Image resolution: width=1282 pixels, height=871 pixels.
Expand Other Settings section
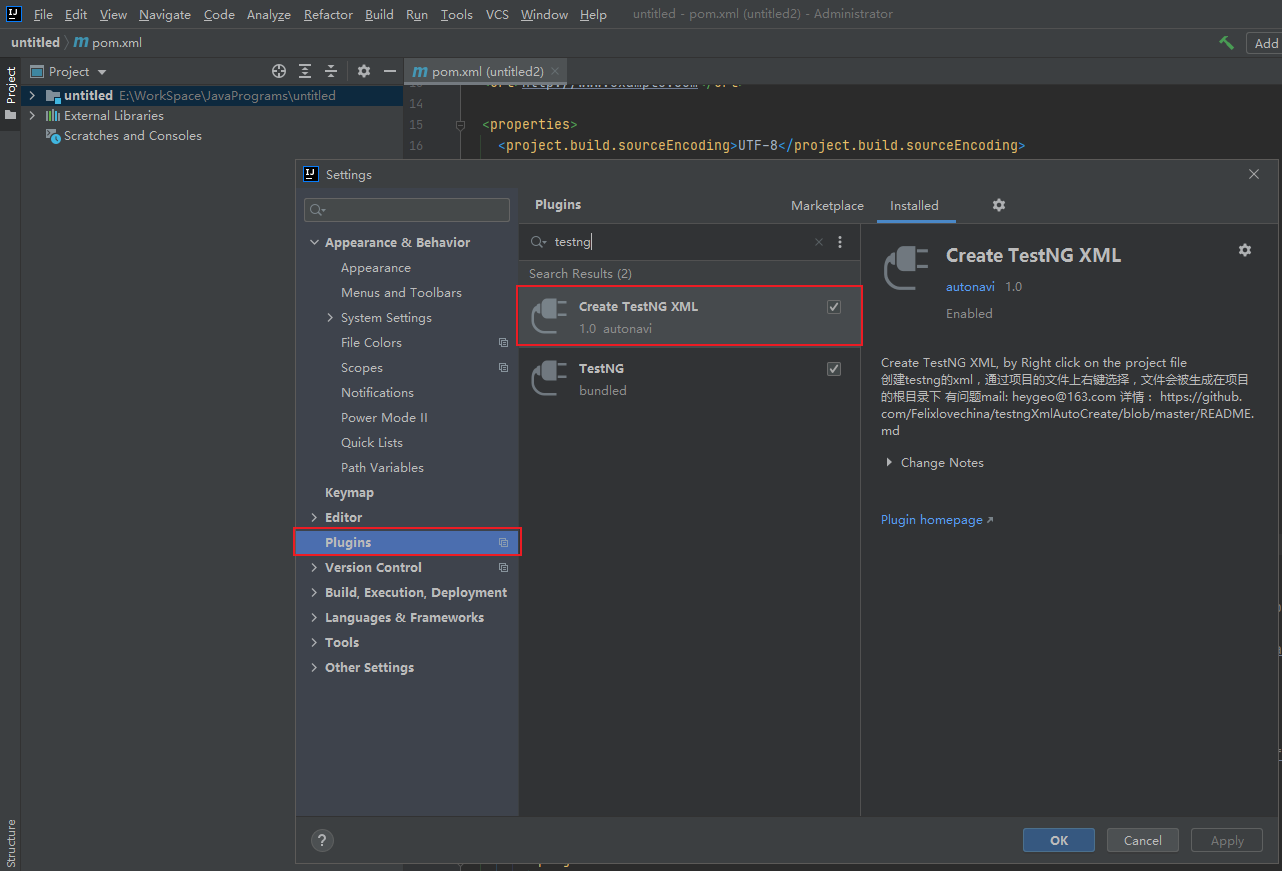pyautogui.click(x=315, y=667)
